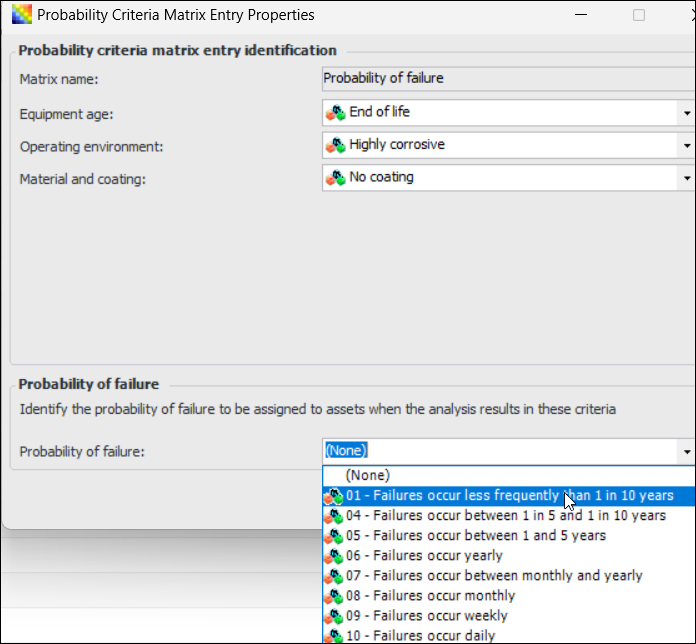Select the (None) list option

[367, 476]
